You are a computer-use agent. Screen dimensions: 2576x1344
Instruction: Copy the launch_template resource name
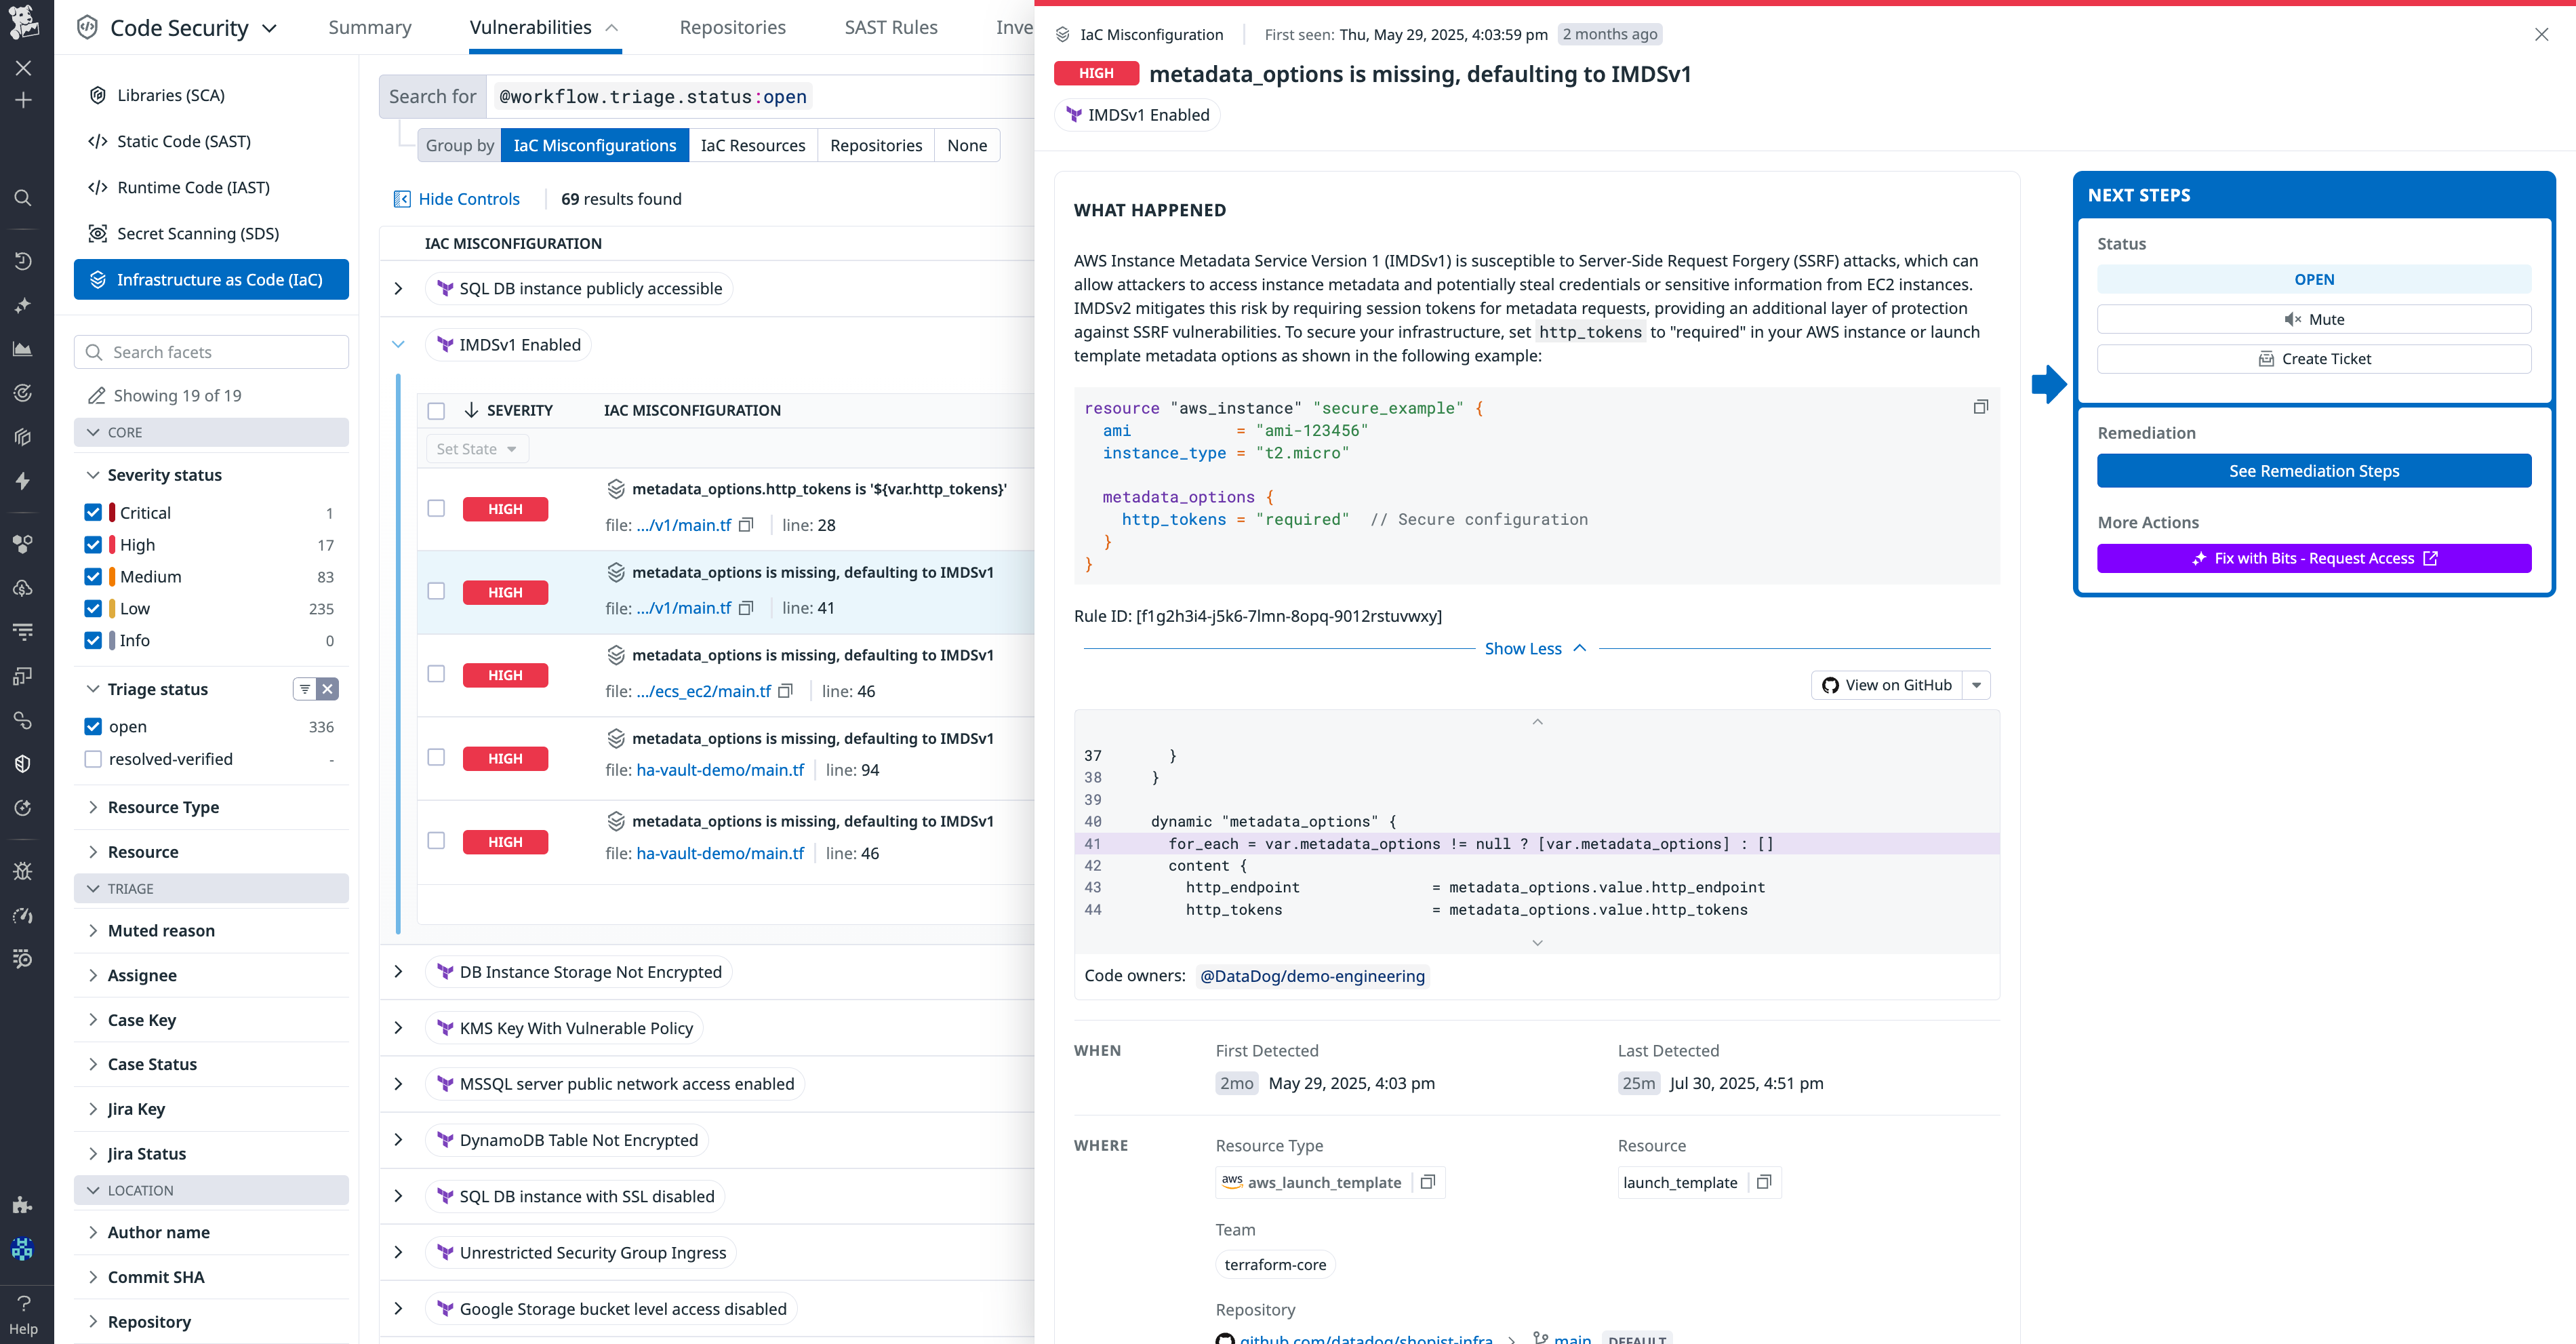click(1763, 1182)
